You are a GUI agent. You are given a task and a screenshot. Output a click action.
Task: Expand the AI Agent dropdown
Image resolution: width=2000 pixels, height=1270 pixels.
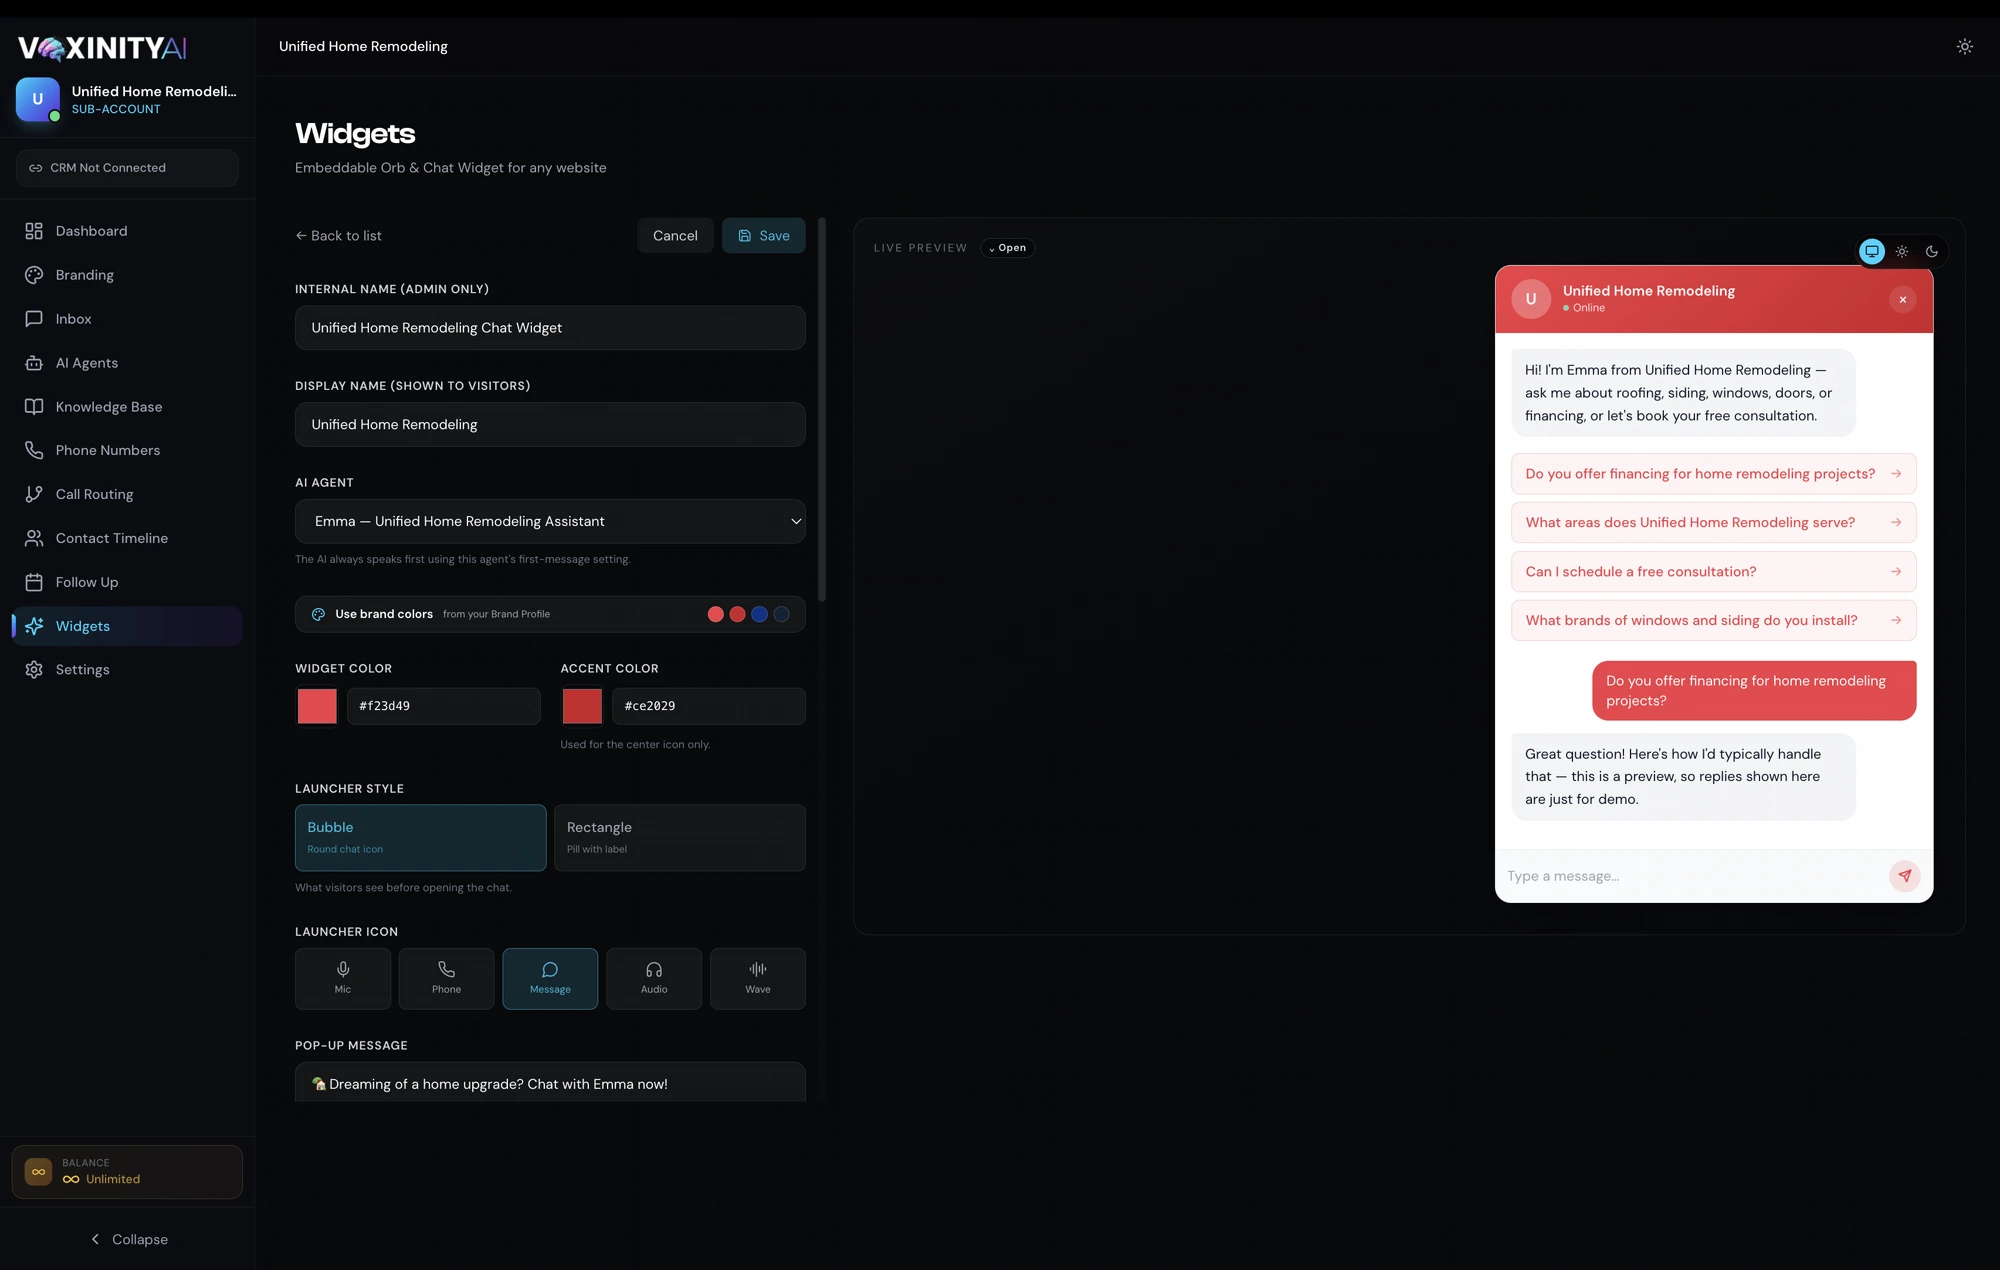coord(550,521)
